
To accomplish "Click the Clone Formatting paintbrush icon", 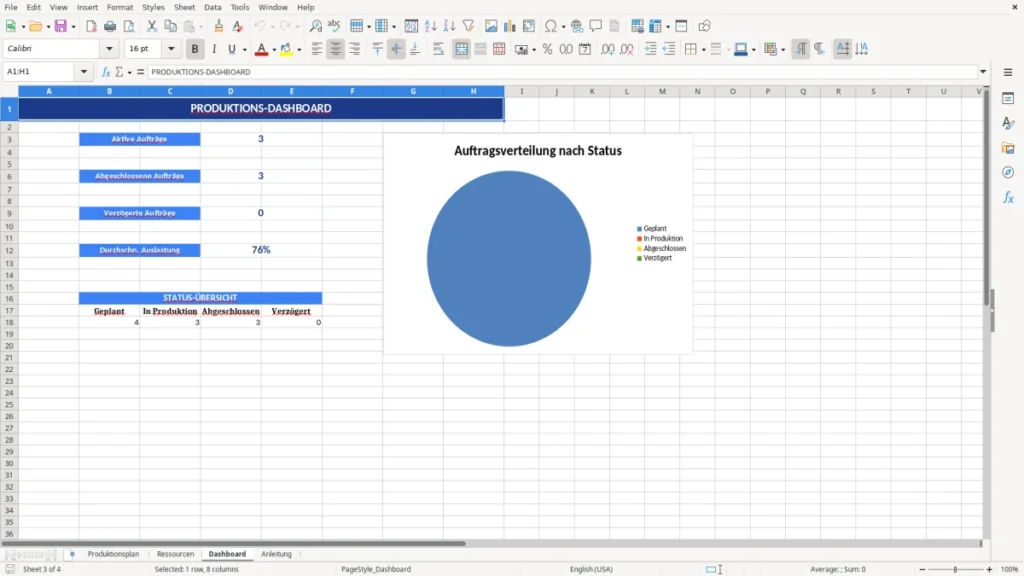I will coord(219,26).
